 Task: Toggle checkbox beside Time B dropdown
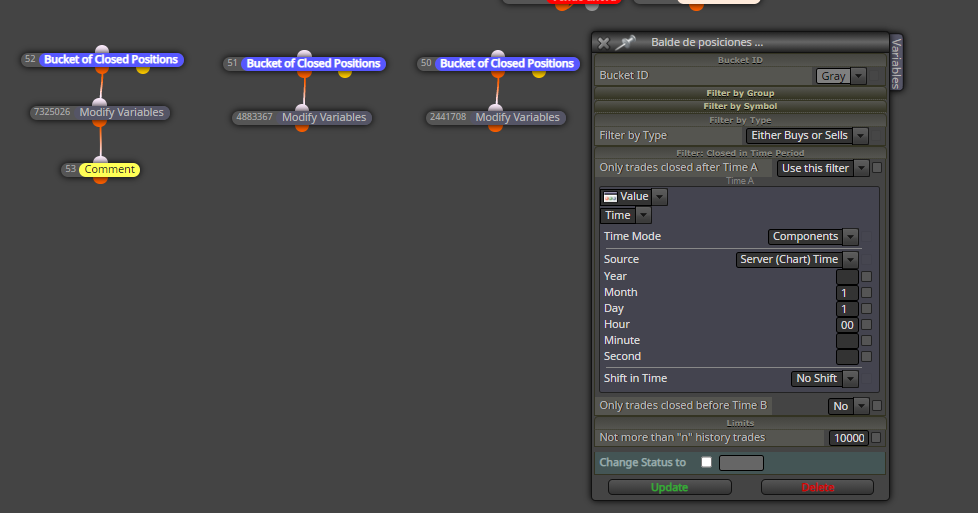[877, 406]
